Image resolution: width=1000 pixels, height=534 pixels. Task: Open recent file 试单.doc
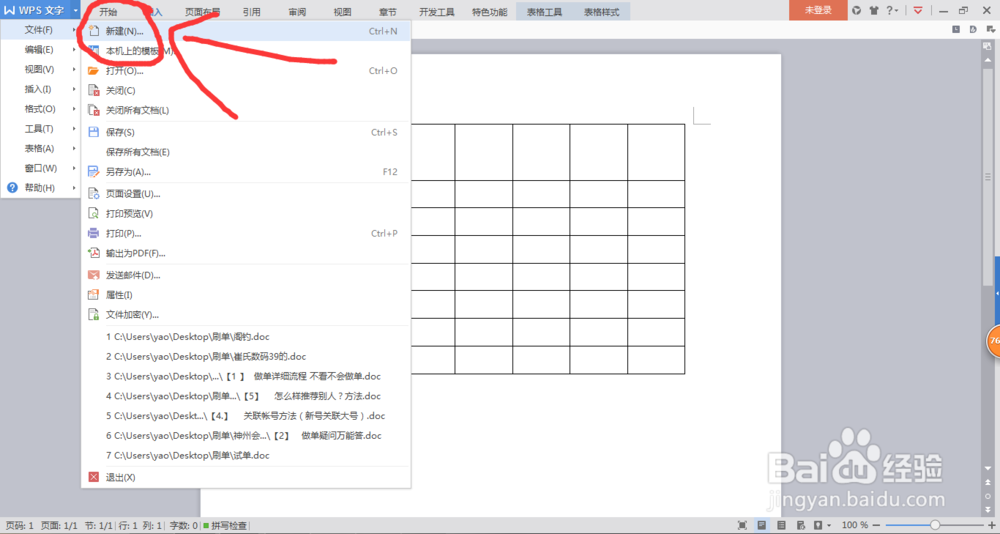[x=246, y=456]
